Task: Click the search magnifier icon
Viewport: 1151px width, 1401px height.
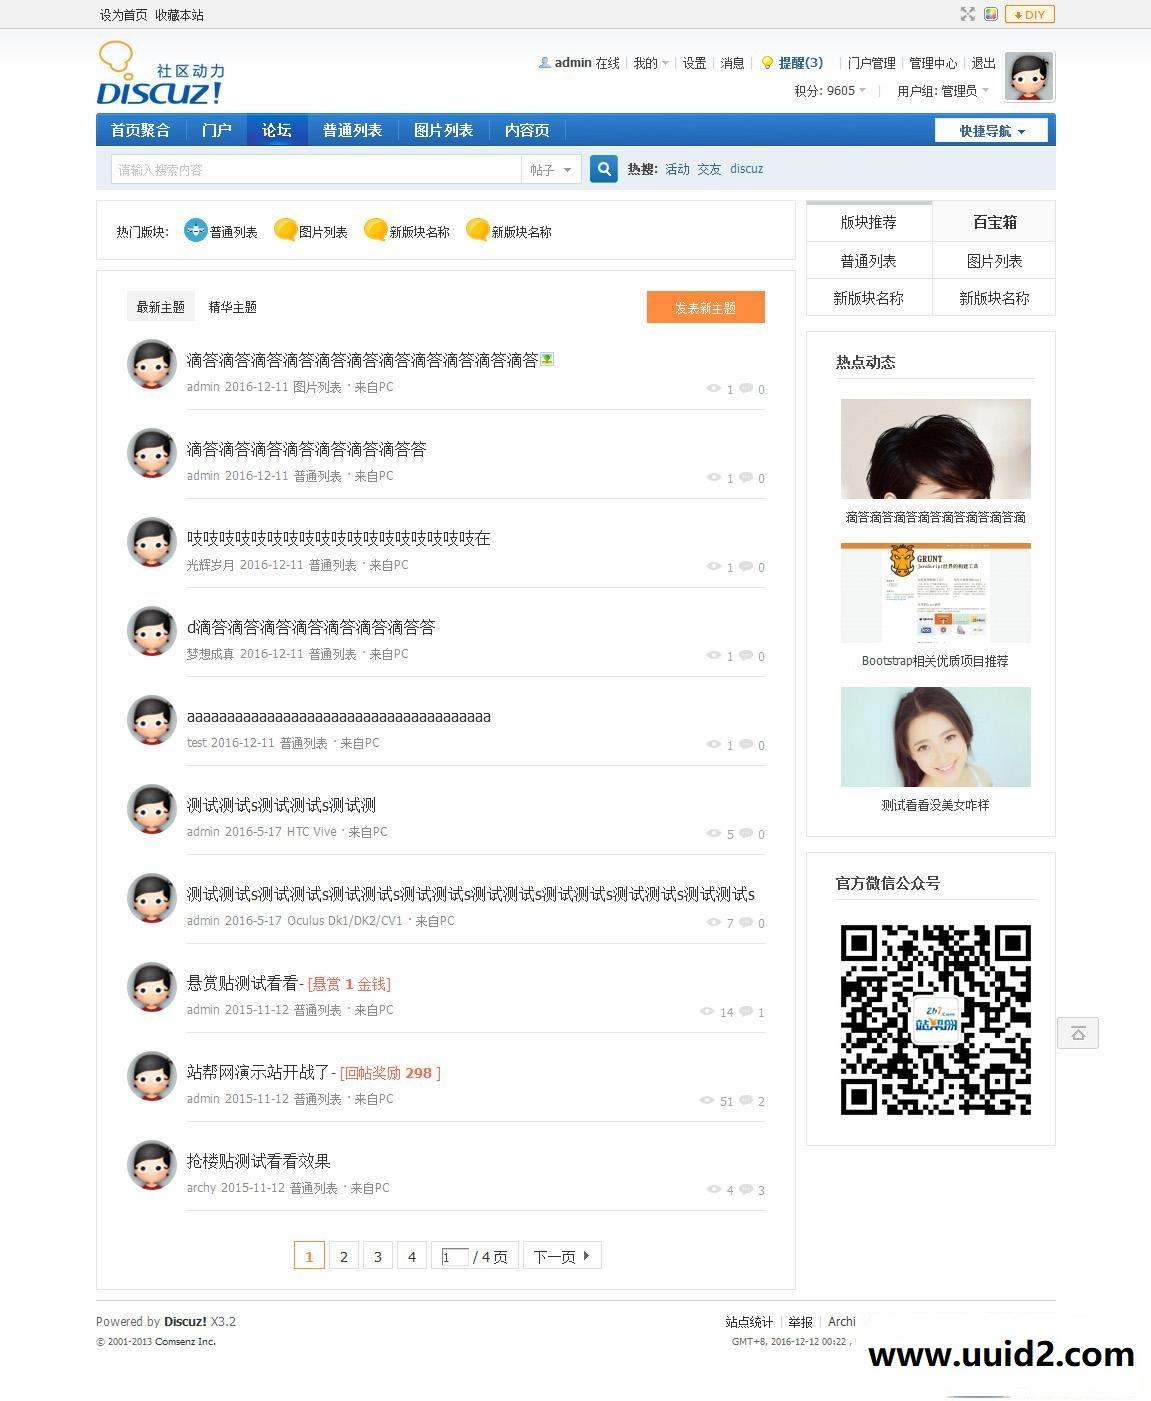Action: [x=603, y=169]
